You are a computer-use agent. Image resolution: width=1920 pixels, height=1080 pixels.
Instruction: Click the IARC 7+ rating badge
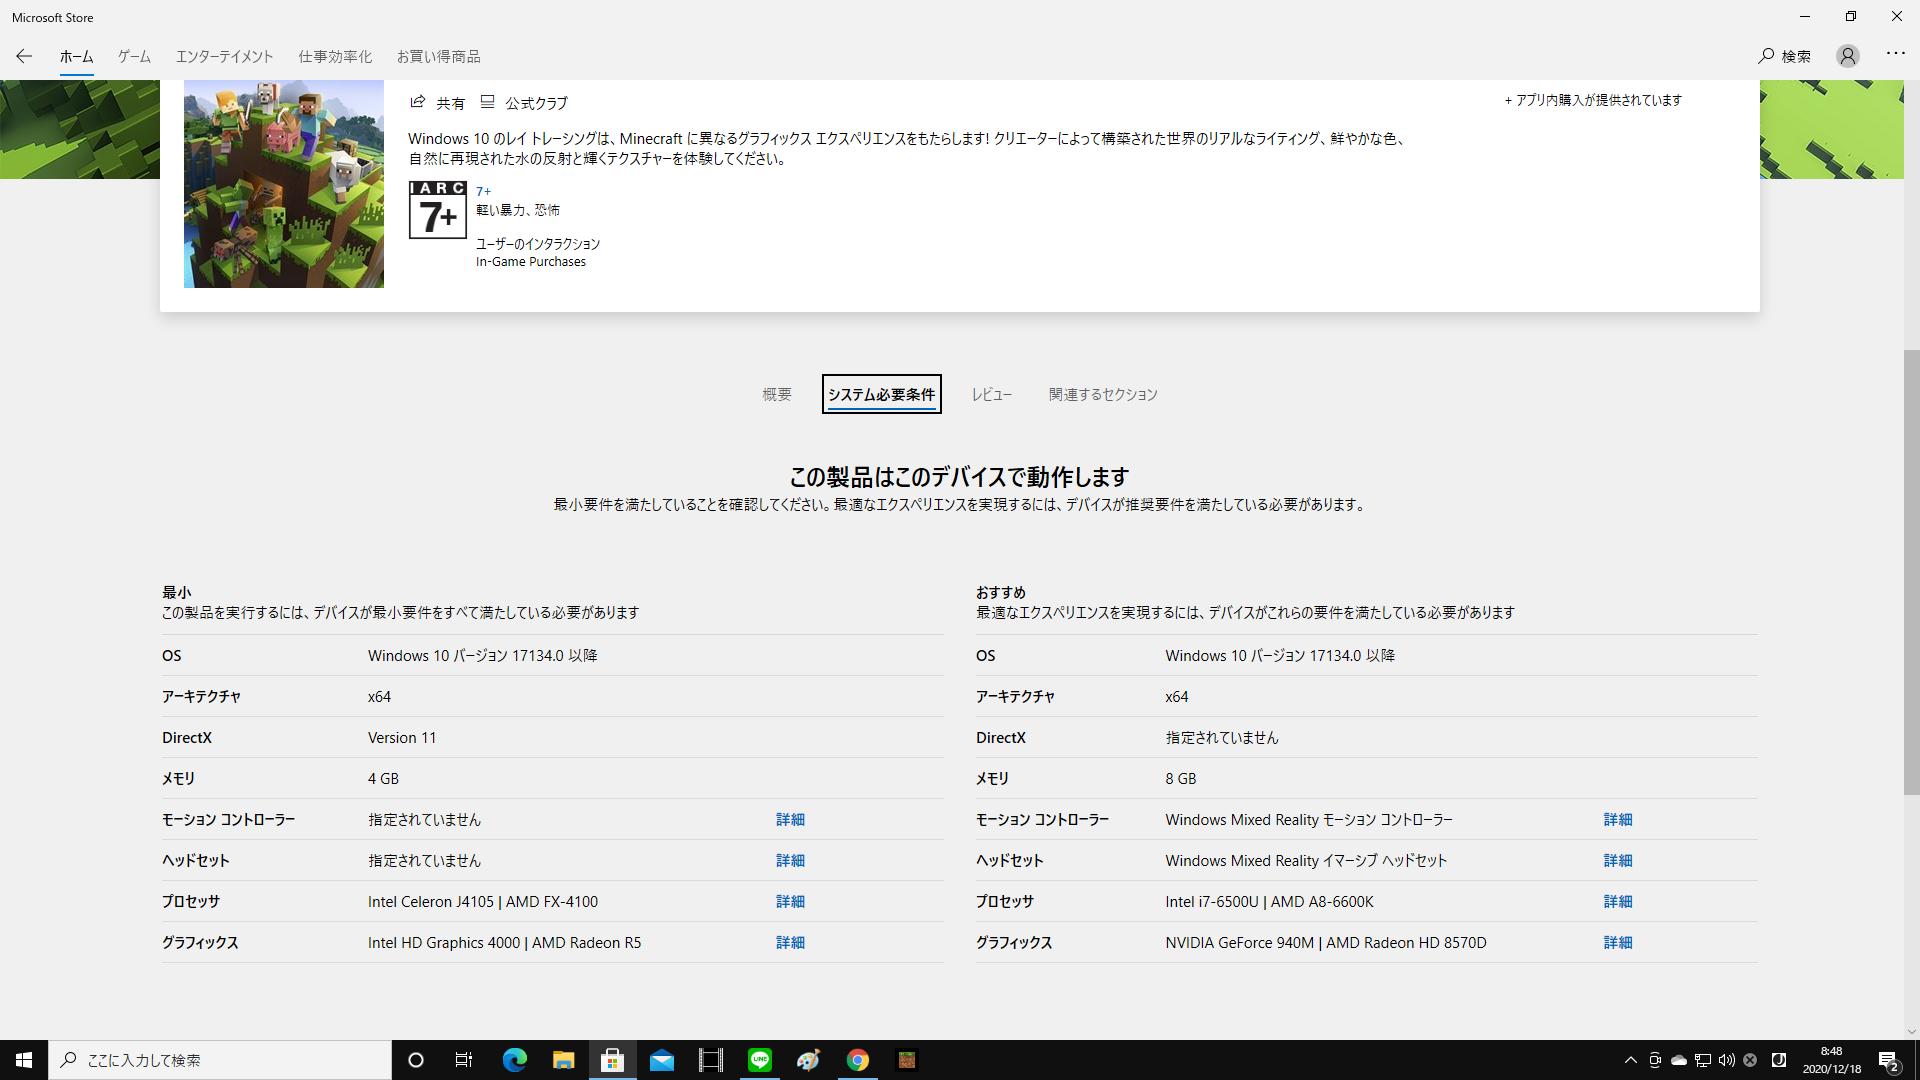437,210
